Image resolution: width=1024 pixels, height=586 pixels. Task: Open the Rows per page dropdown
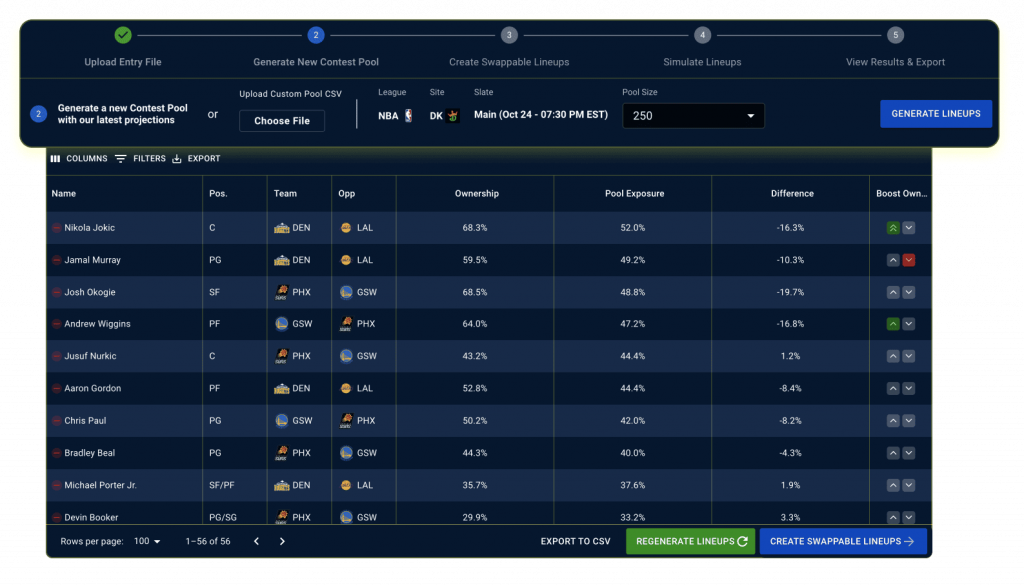pos(146,540)
